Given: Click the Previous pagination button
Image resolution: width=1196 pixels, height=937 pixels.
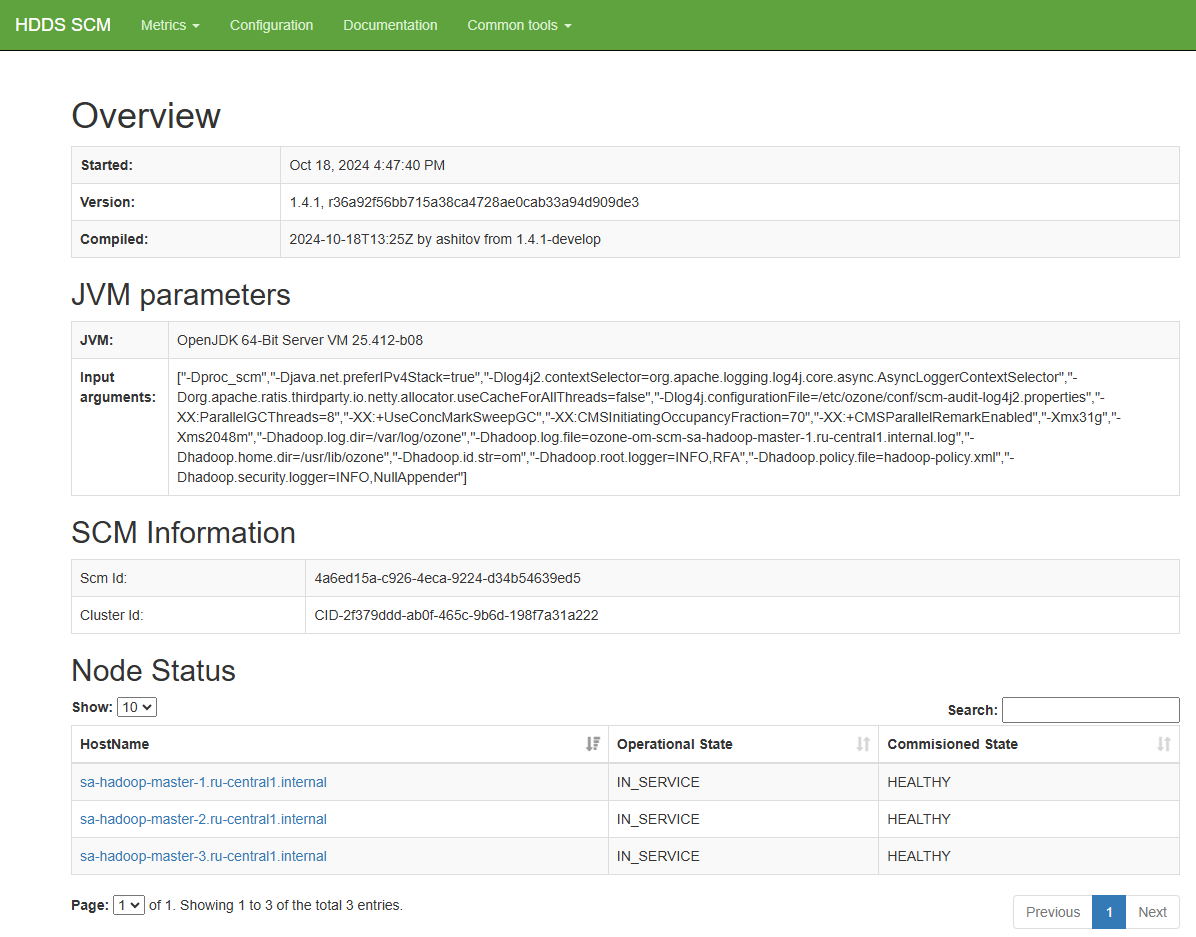Looking at the screenshot, I should coord(1053,912).
